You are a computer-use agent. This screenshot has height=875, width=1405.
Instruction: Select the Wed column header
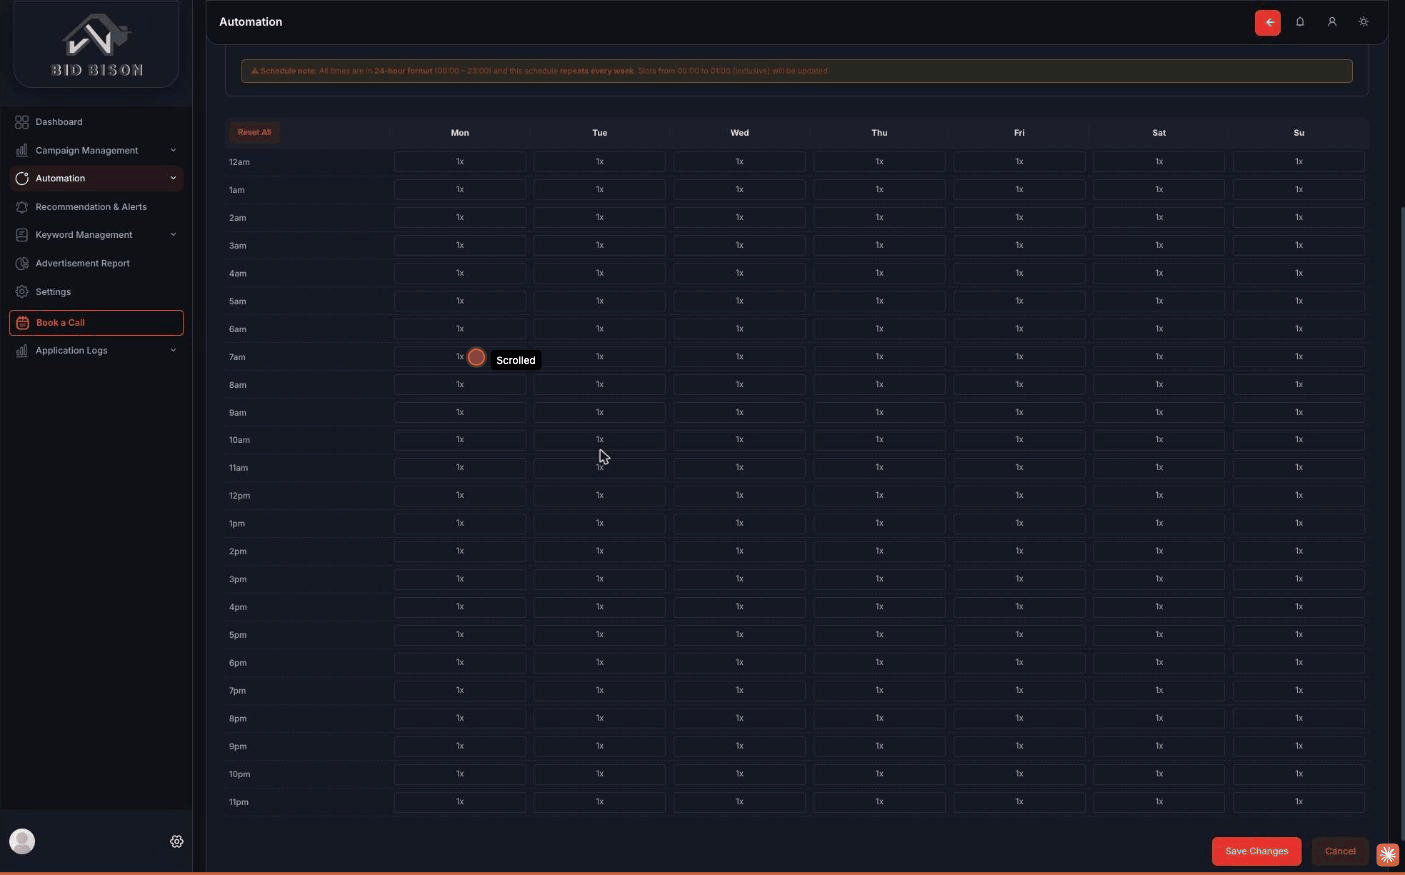(740, 133)
